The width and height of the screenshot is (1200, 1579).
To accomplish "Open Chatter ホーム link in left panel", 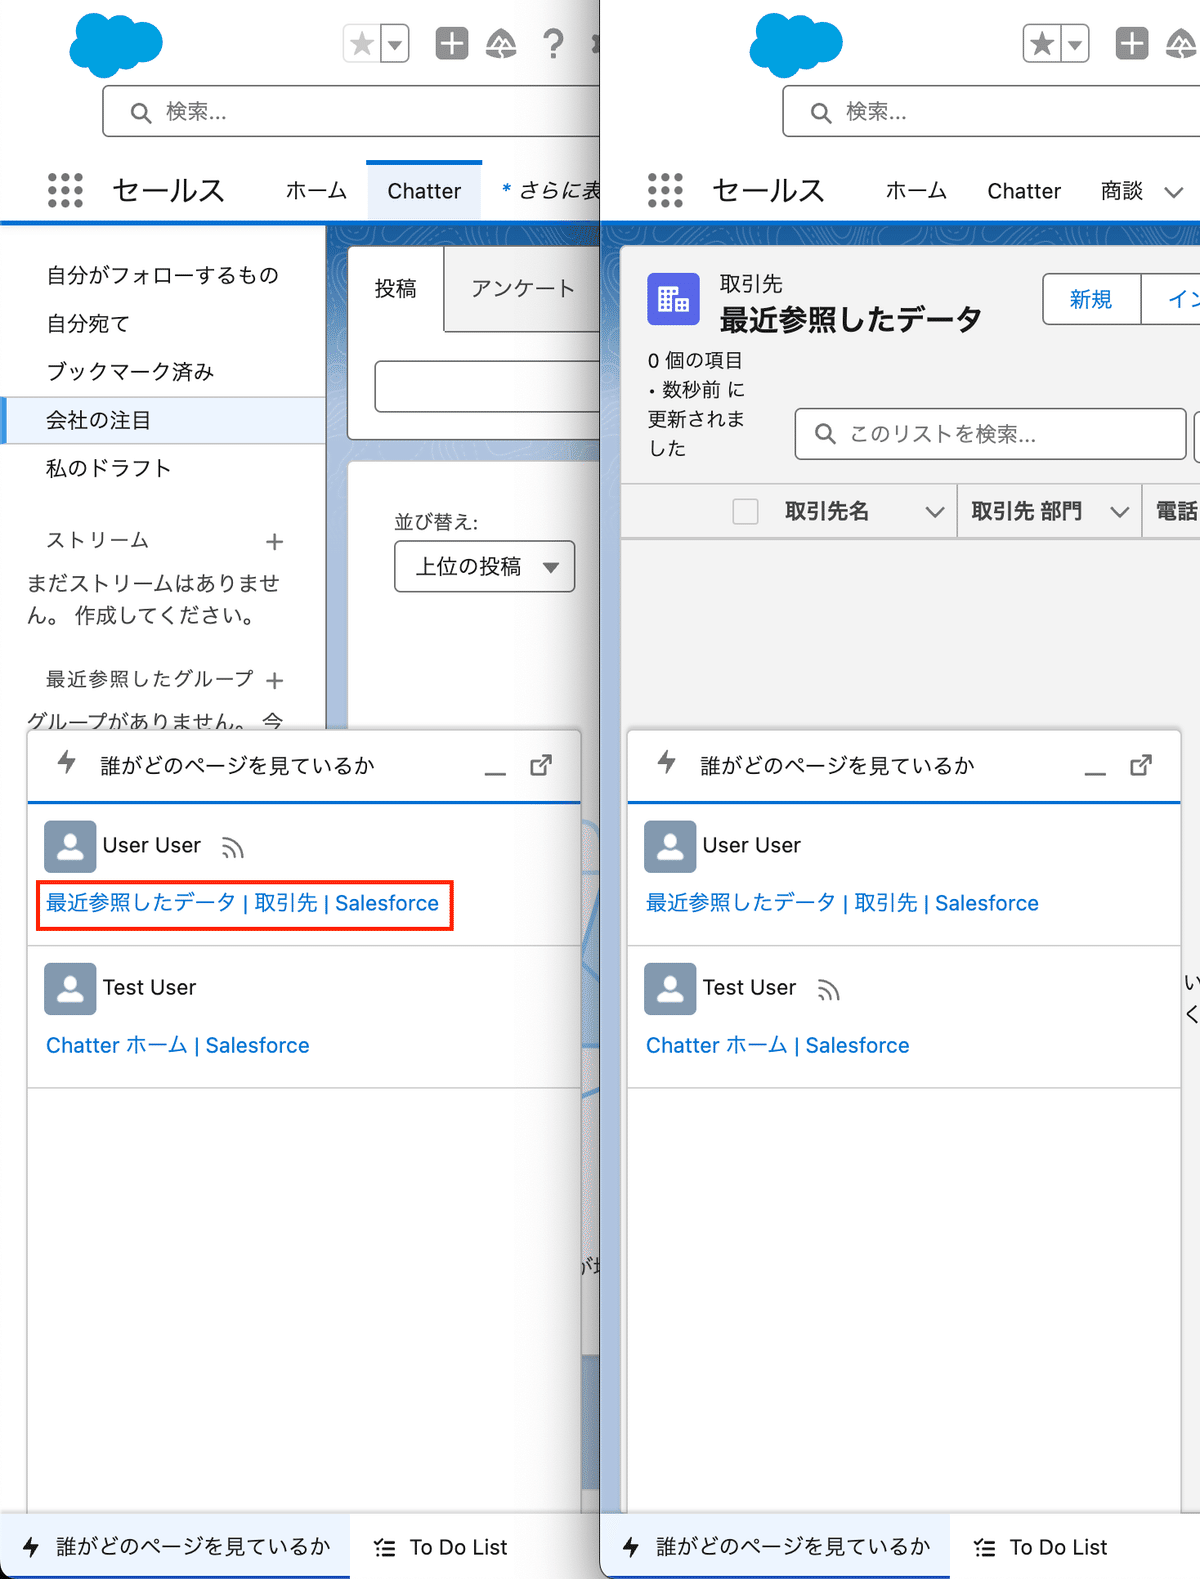I will pyautogui.click(x=178, y=1045).
